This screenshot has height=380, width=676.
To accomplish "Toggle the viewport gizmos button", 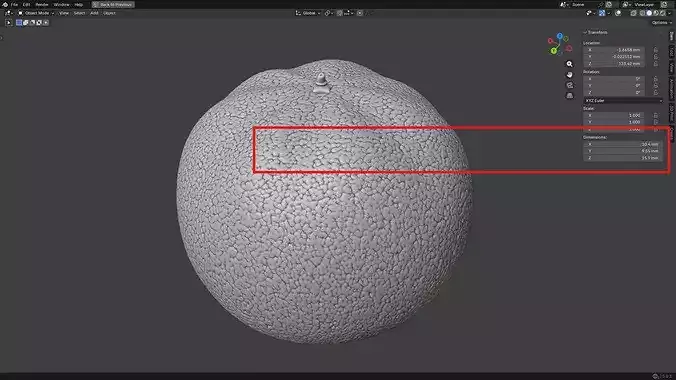I will coord(602,13).
